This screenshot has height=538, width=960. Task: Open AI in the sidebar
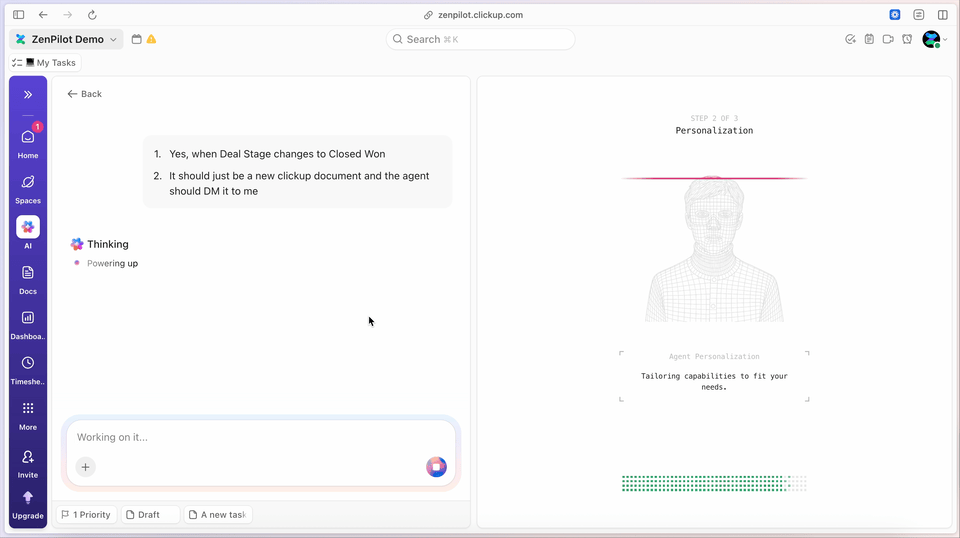coord(28,233)
